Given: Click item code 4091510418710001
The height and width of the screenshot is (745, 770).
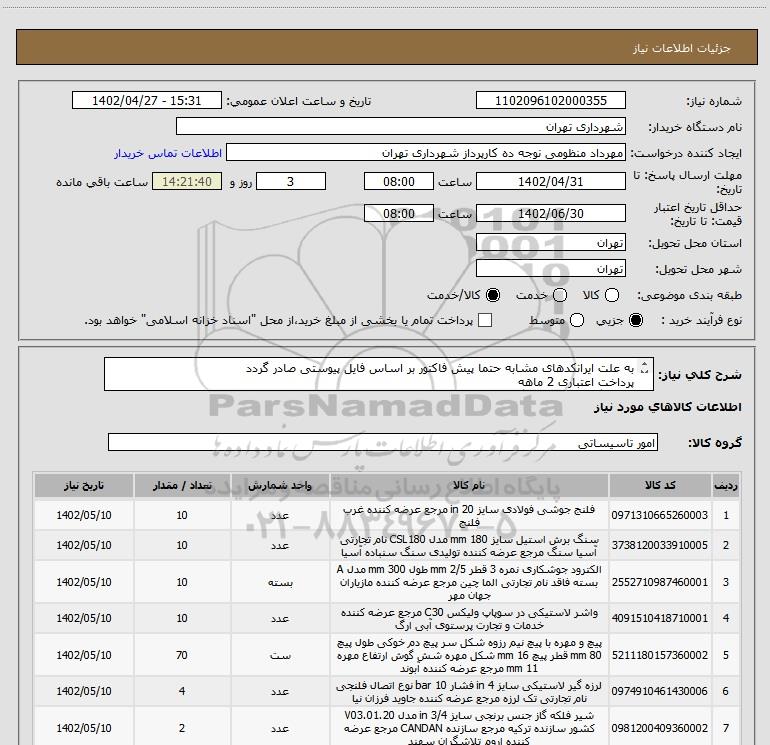Looking at the screenshot, I should tap(660, 618).
